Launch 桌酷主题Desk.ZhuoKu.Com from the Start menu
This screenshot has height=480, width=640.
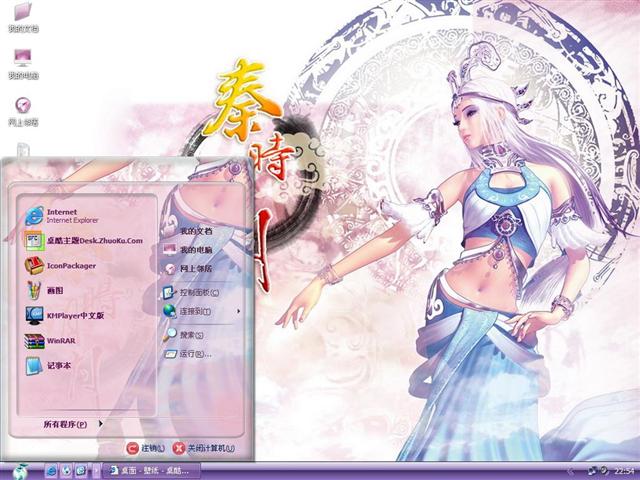click(x=86, y=241)
